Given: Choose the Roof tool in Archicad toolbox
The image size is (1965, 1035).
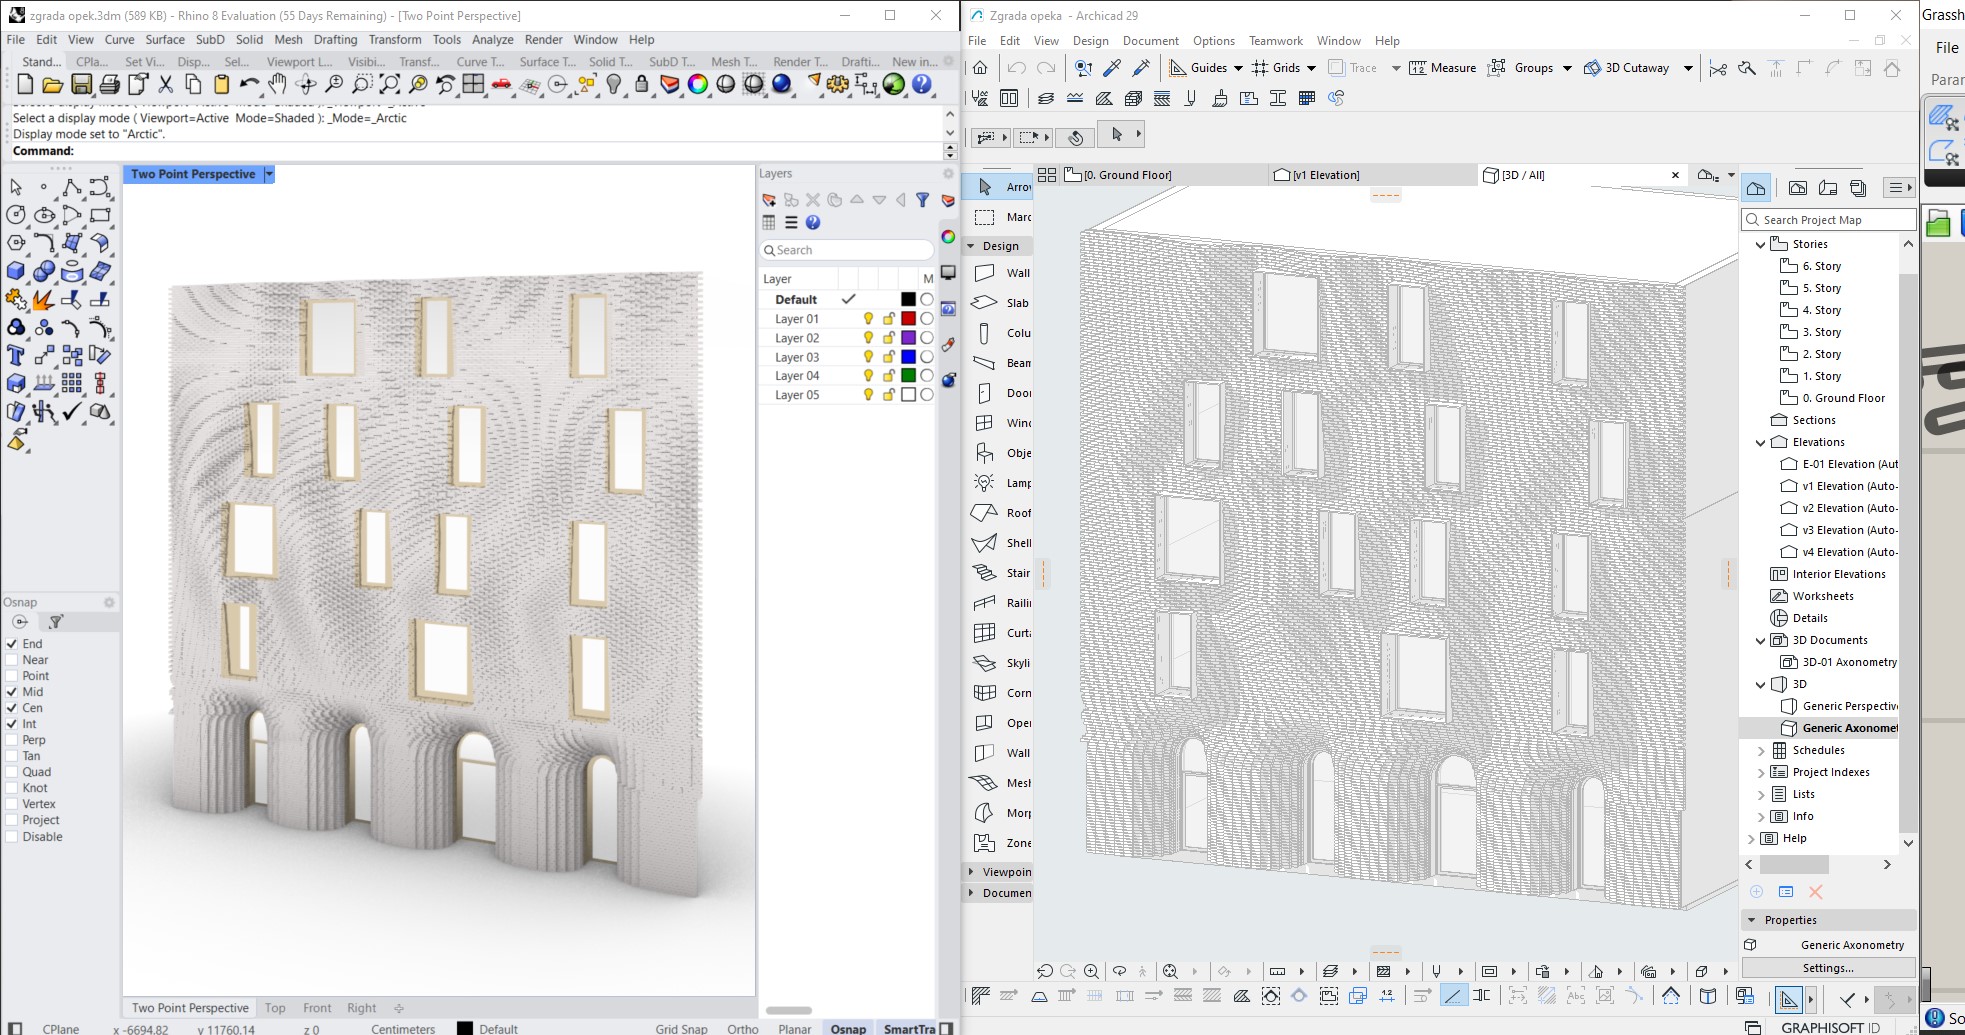Looking at the screenshot, I should pos(998,513).
